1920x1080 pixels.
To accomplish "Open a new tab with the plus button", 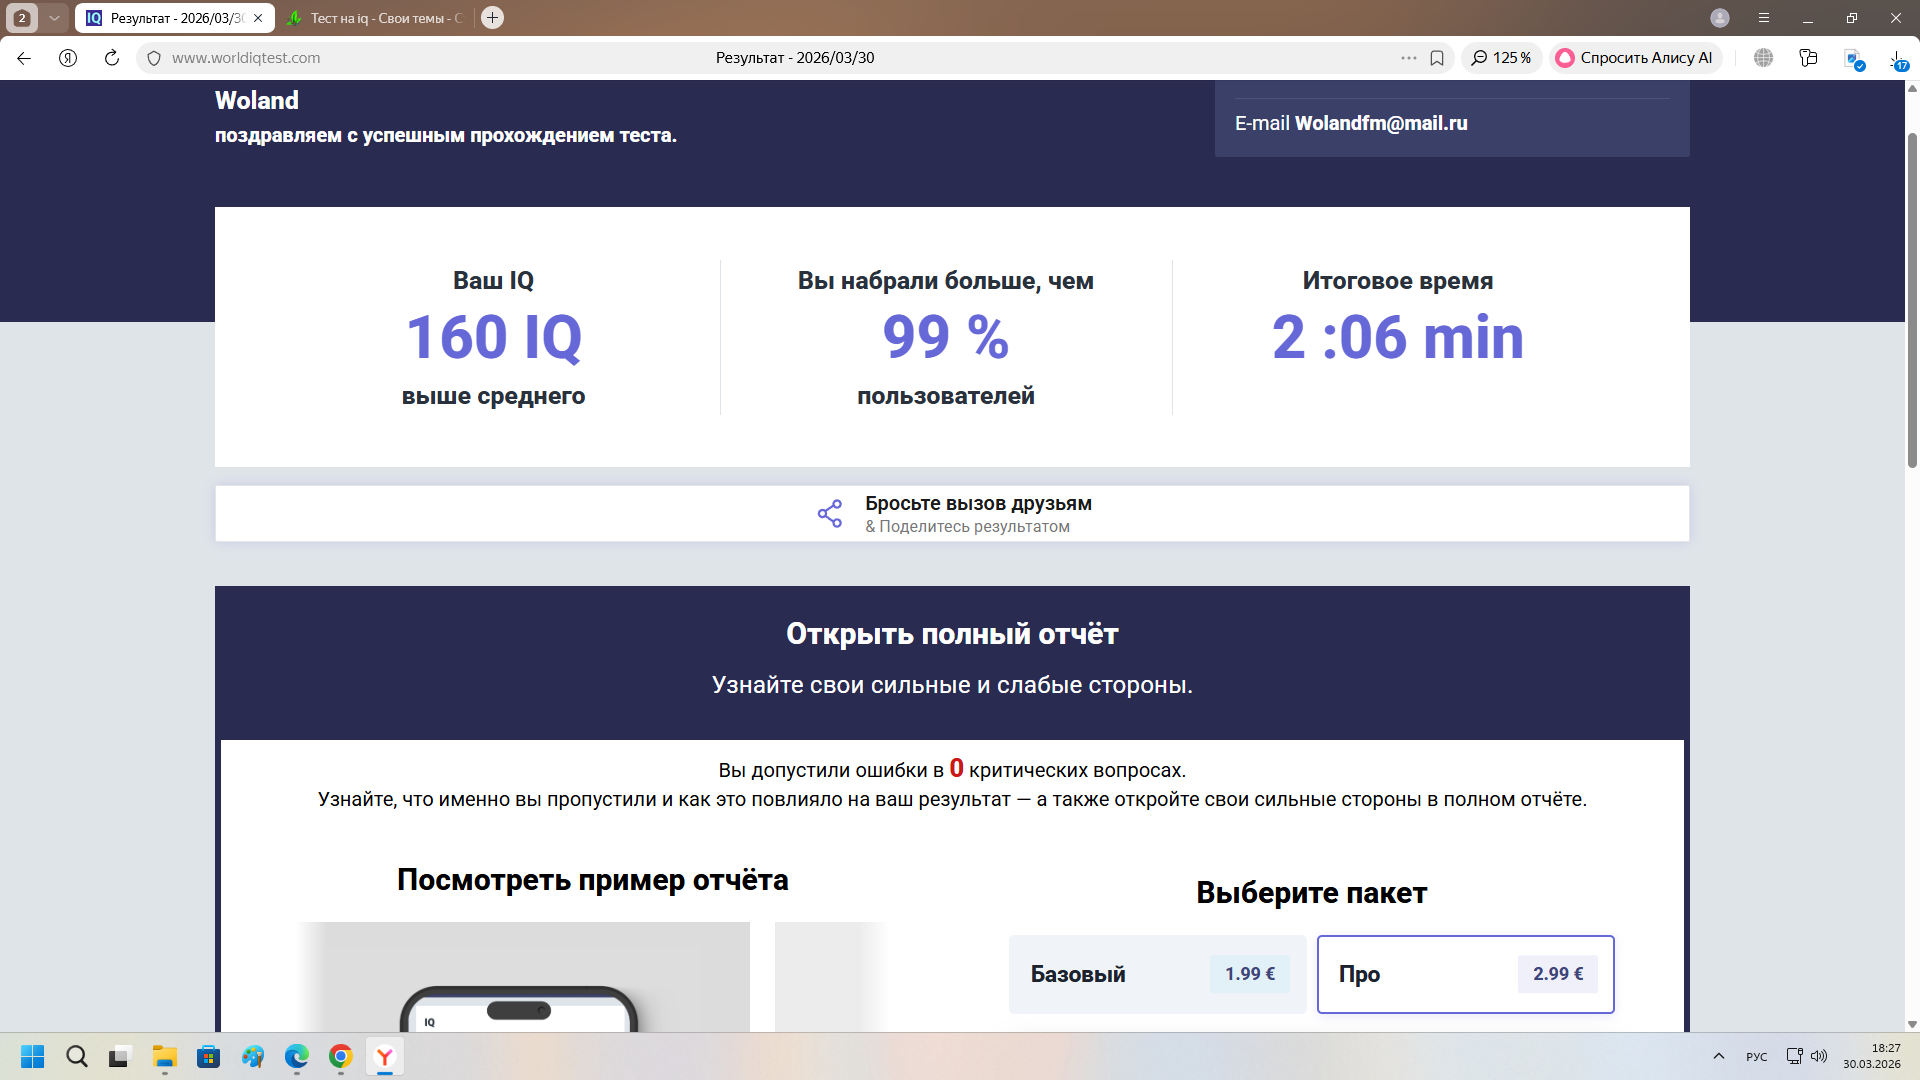I will pyautogui.click(x=491, y=17).
